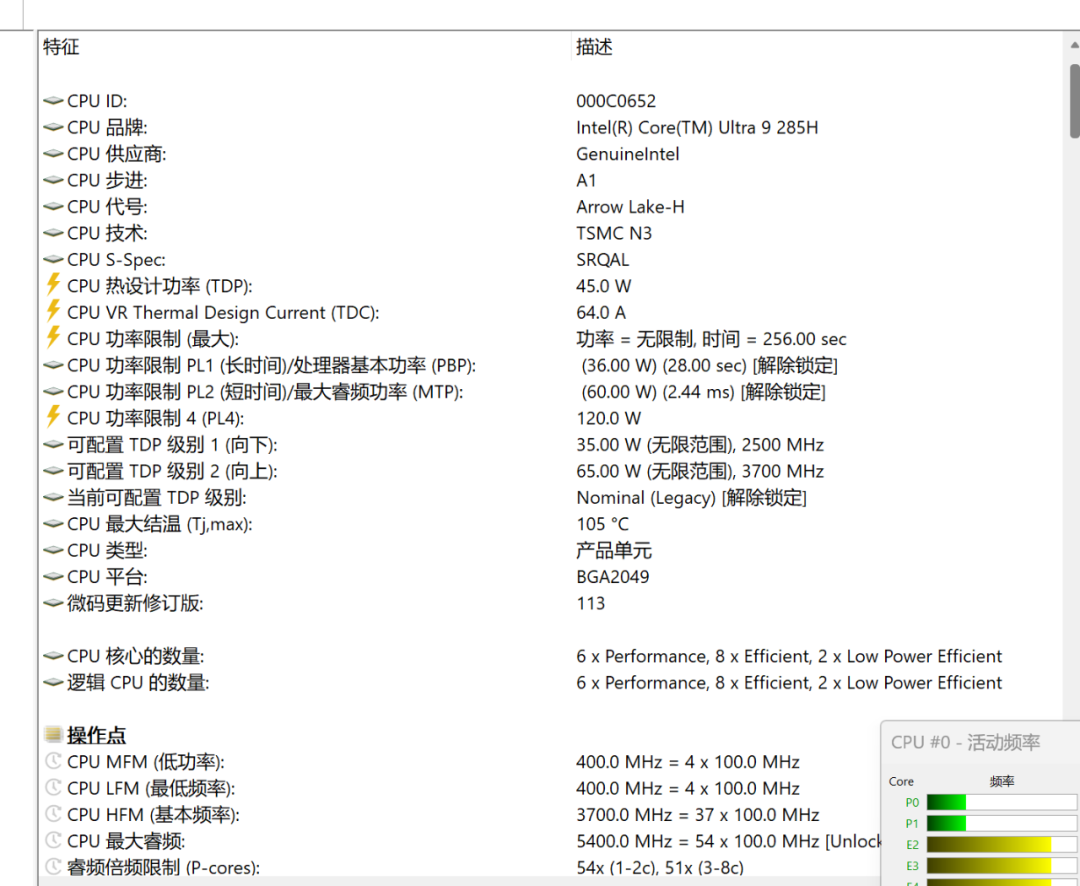
Task: Select the 'TSMC N3' technology value
Action: tap(614, 234)
